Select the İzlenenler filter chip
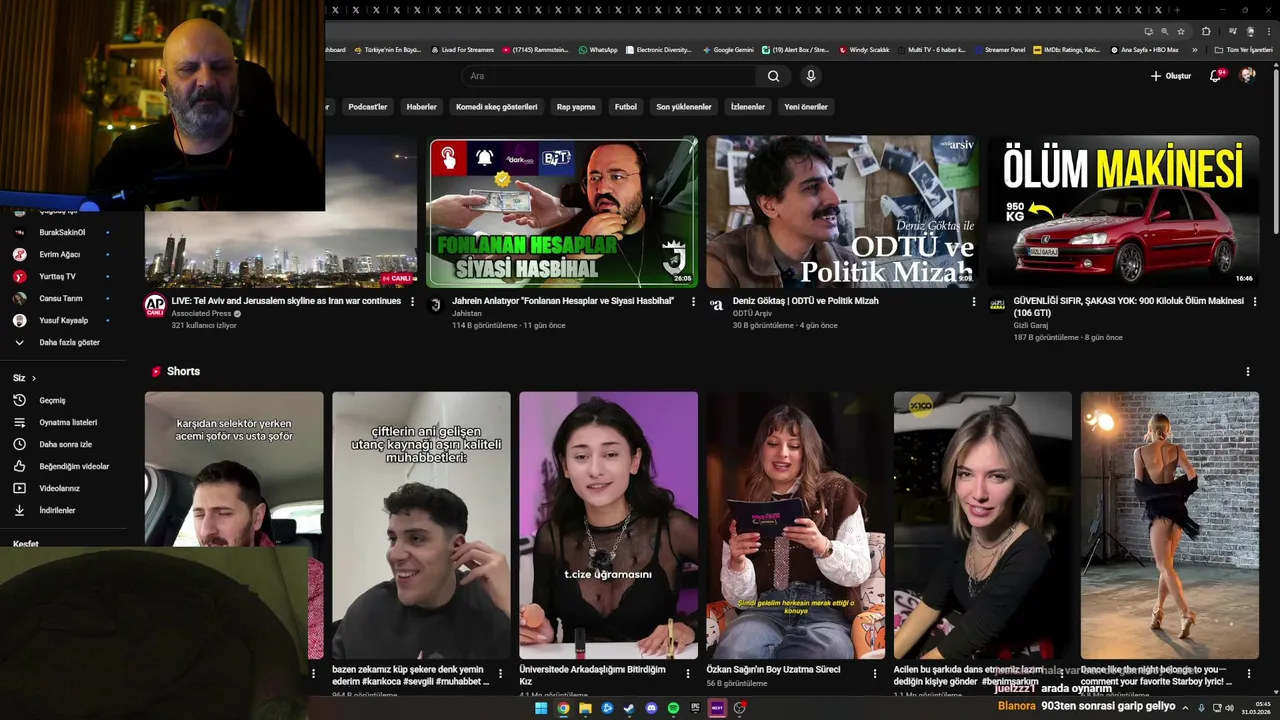This screenshot has width=1280, height=720. [x=747, y=107]
